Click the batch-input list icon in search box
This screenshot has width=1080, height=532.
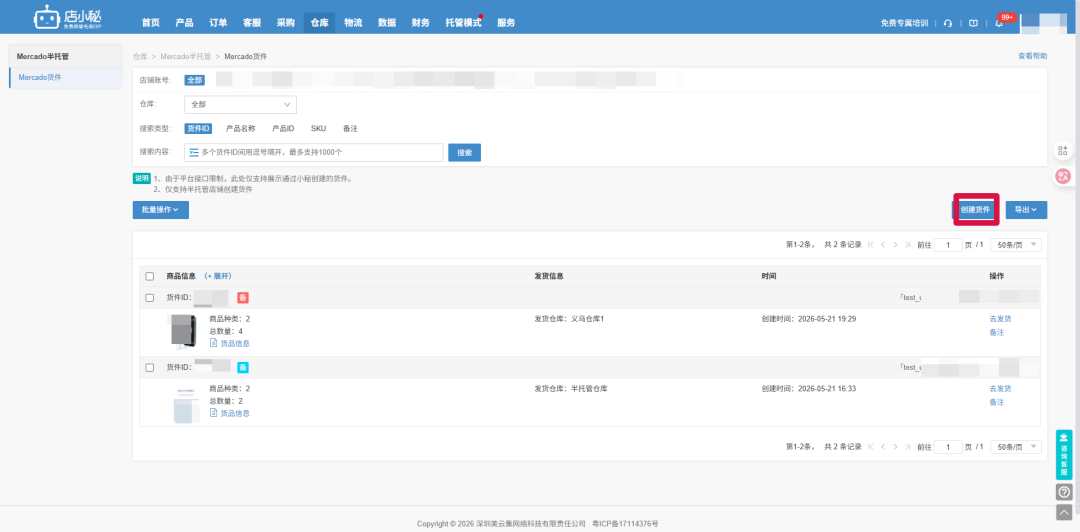point(194,152)
